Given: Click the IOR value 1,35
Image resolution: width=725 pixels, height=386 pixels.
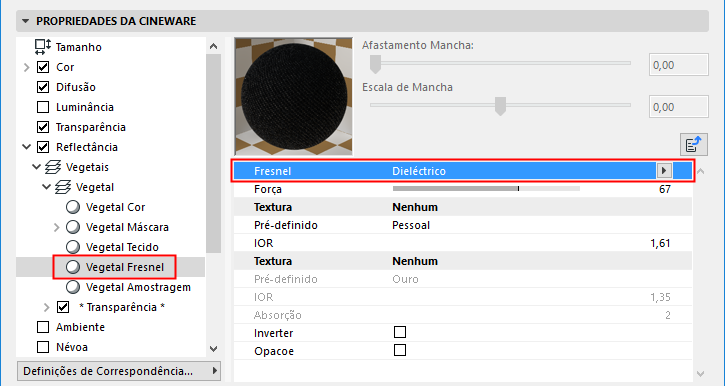Looking at the screenshot, I should click(660, 297).
